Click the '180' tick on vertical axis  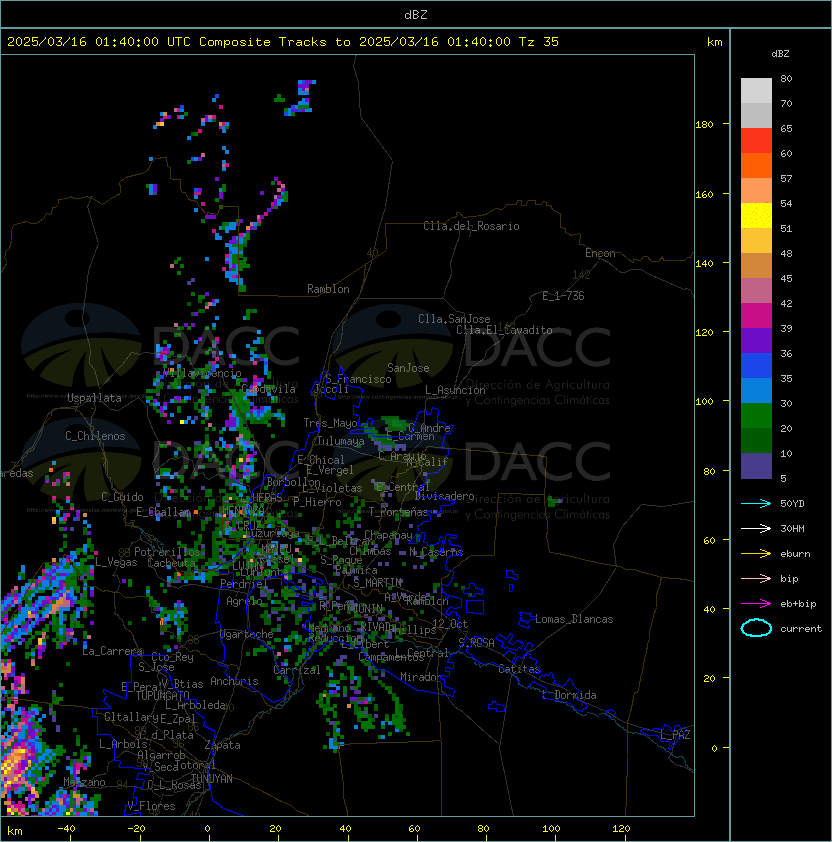click(x=704, y=125)
